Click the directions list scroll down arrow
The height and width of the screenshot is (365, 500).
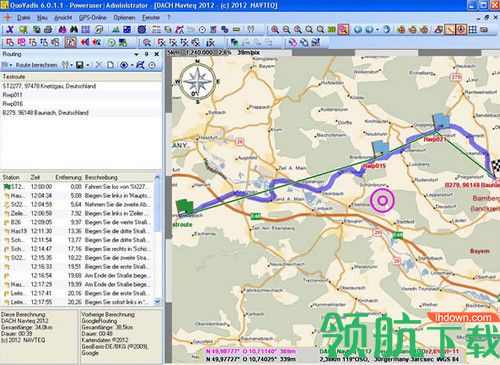point(157,302)
